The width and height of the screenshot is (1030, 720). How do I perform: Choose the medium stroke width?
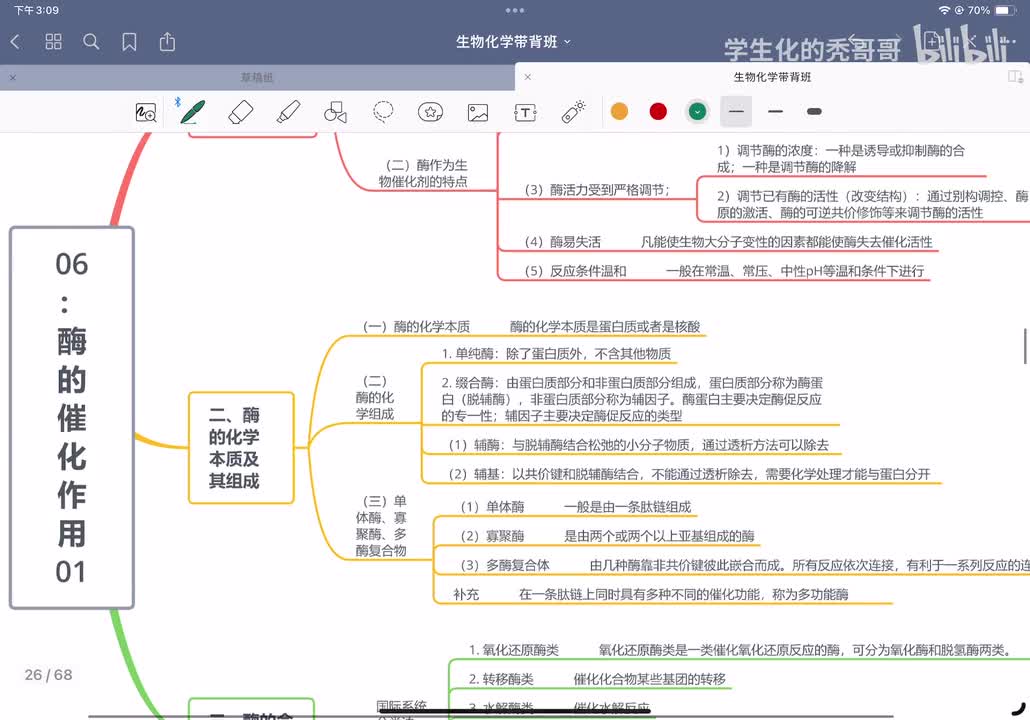[x=776, y=112]
